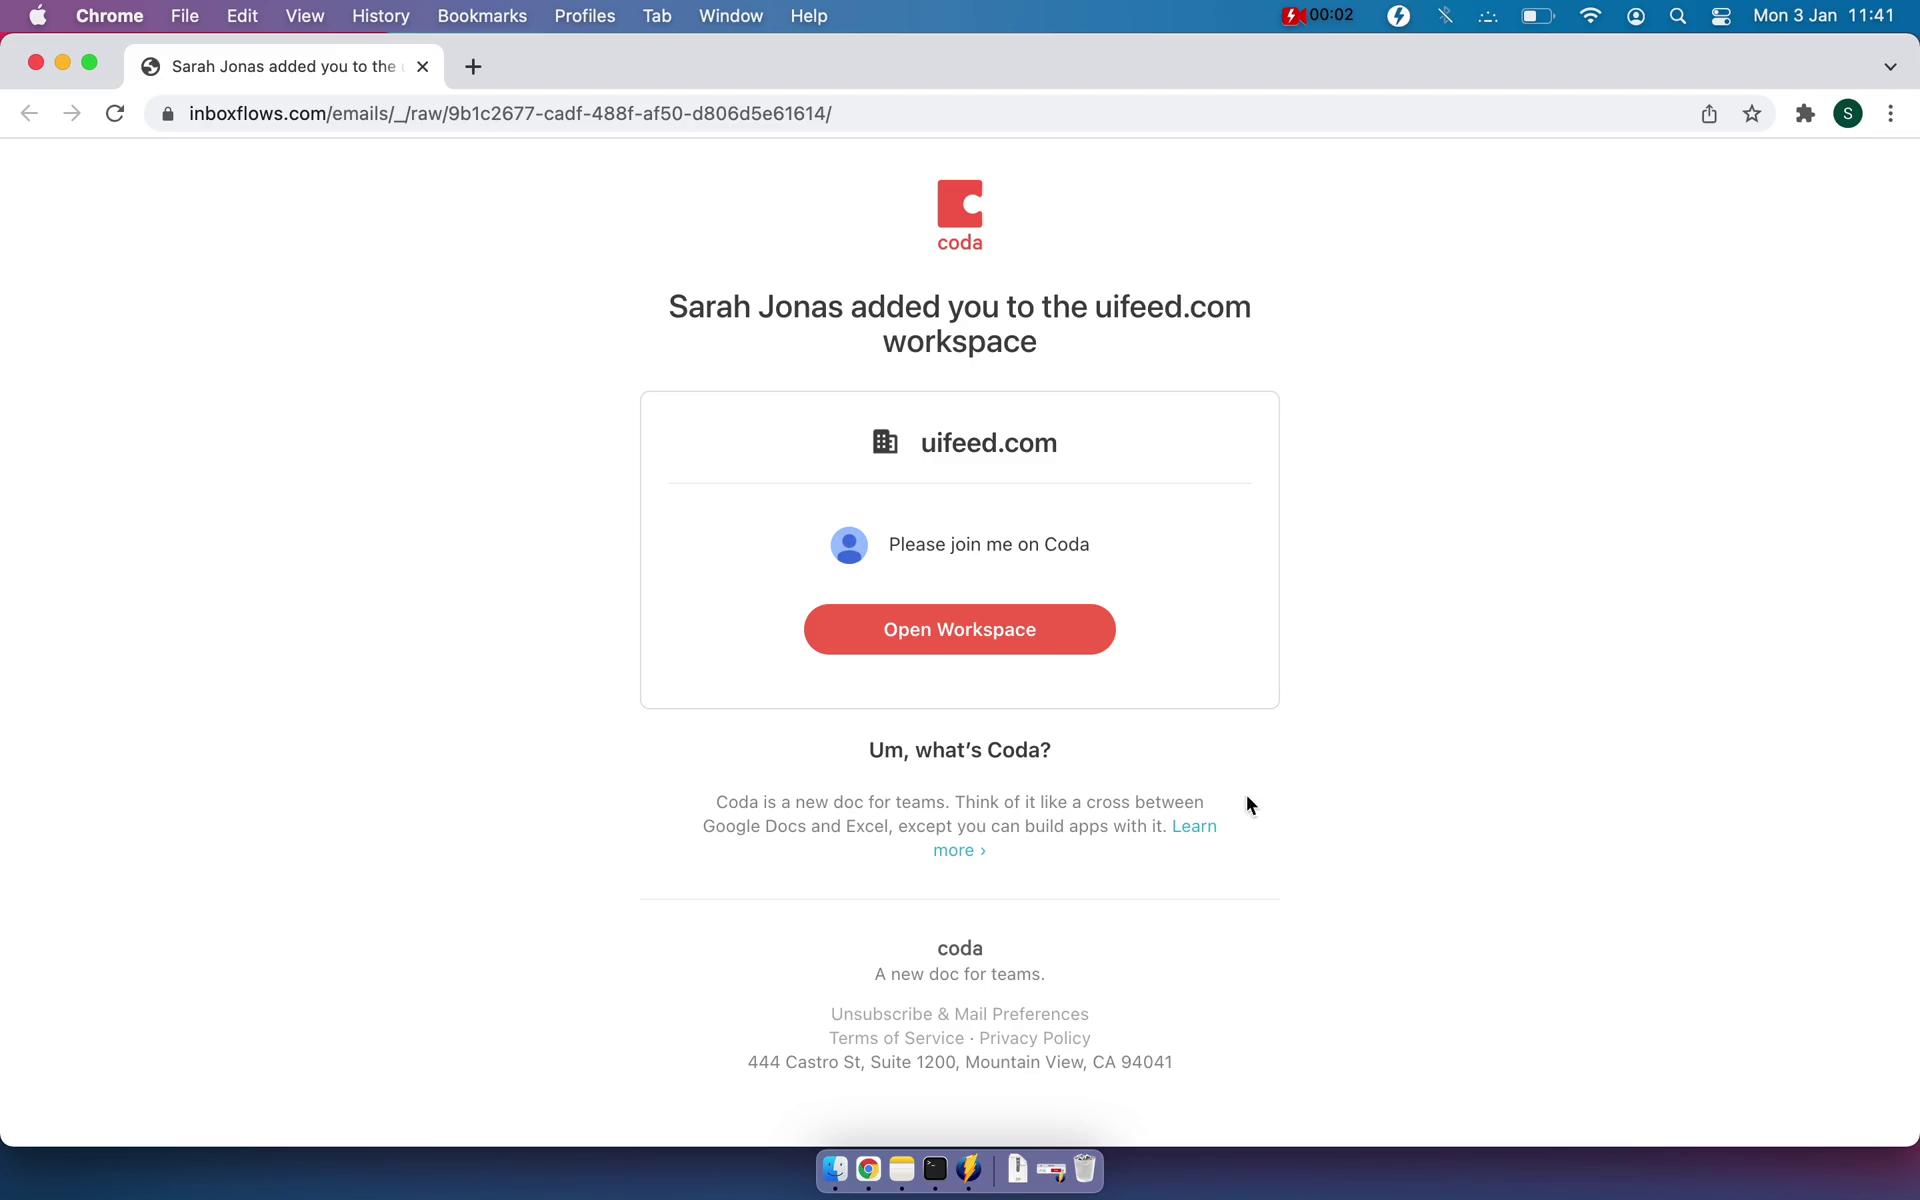The width and height of the screenshot is (1920, 1200).
Task: Open Chrome's three-dot menu
Action: (1890, 114)
